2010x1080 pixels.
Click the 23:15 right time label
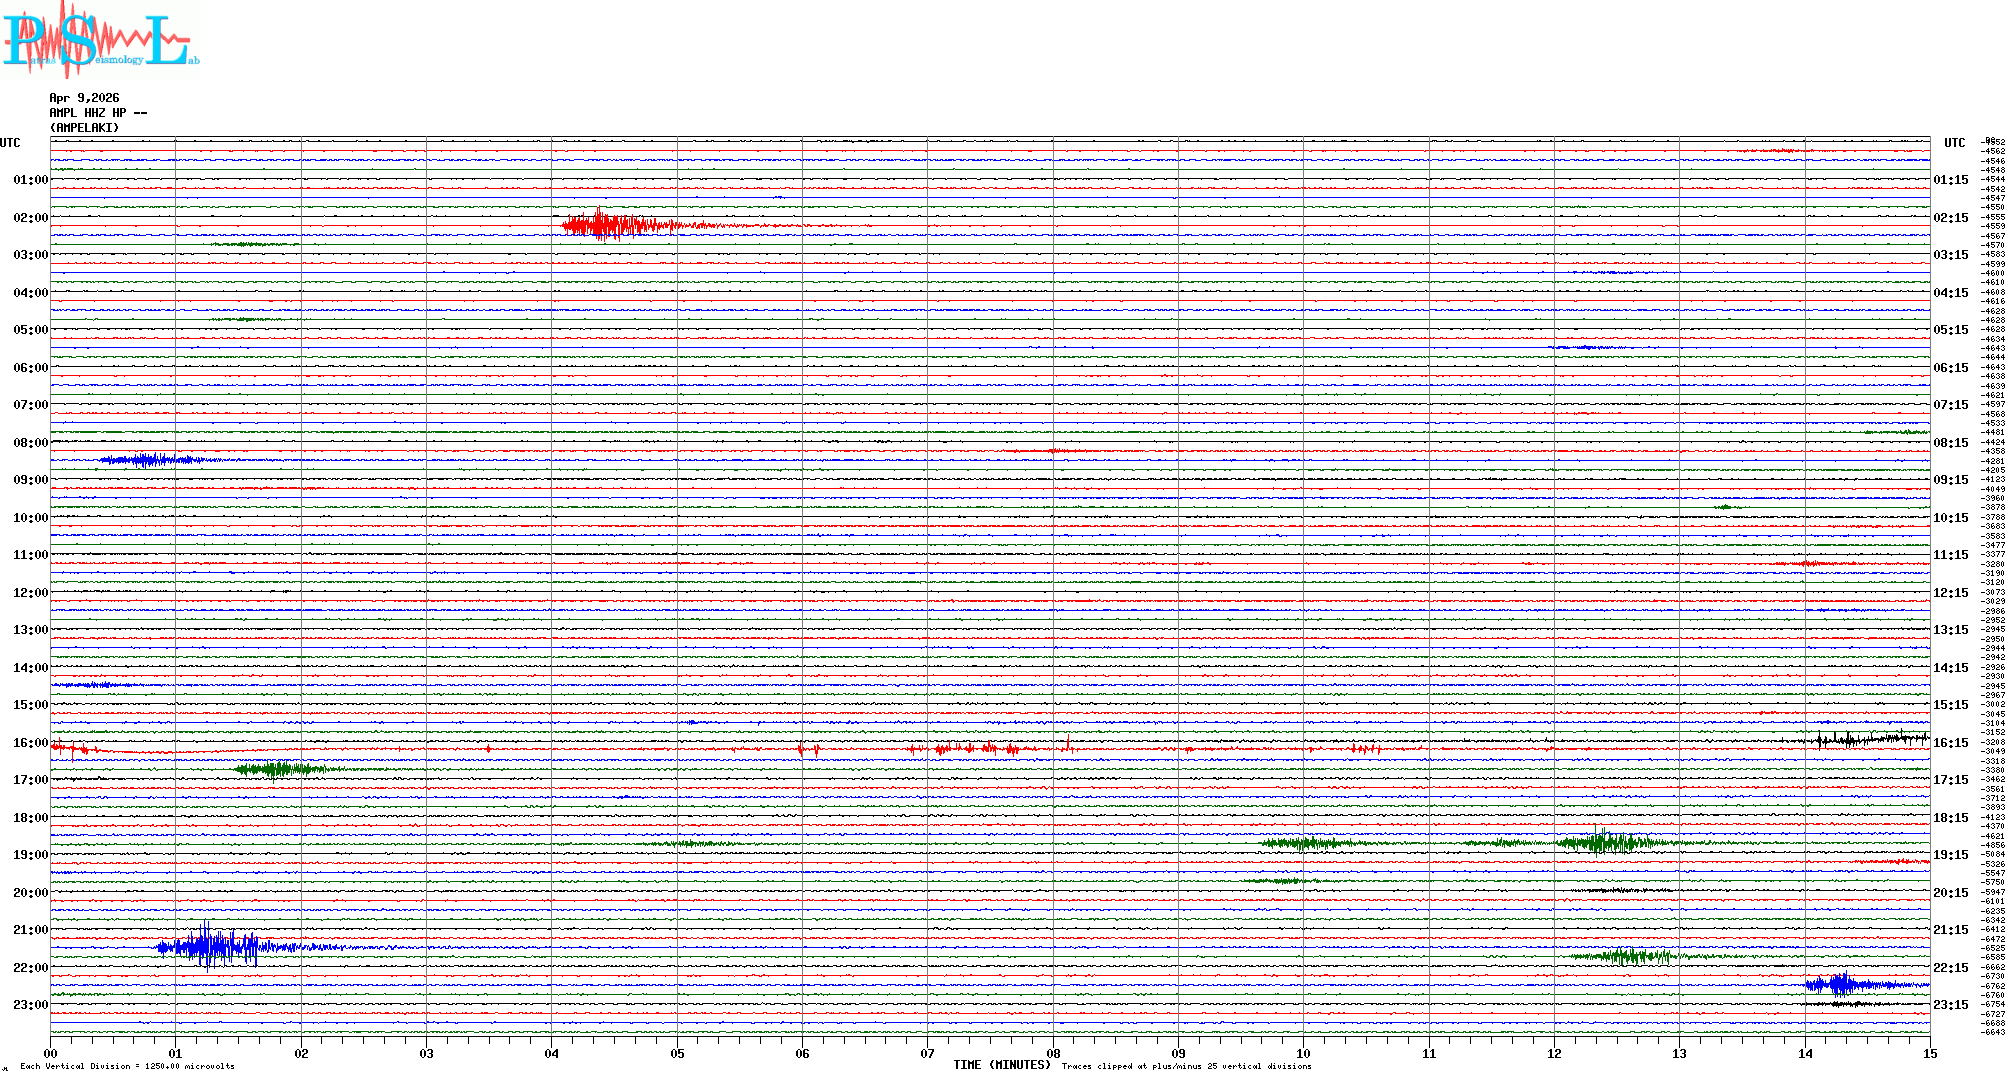(x=1950, y=1005)
